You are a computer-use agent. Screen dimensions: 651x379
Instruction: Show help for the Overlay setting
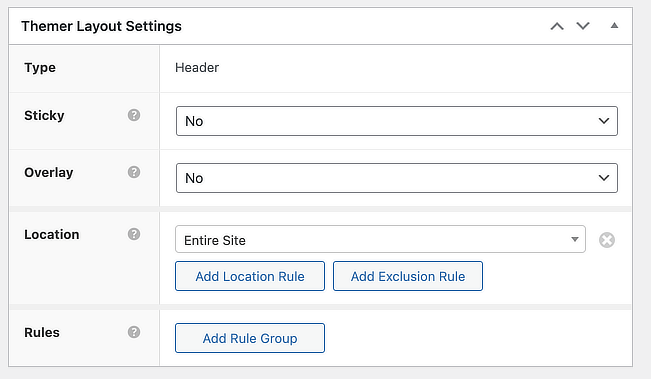(134, 172)
